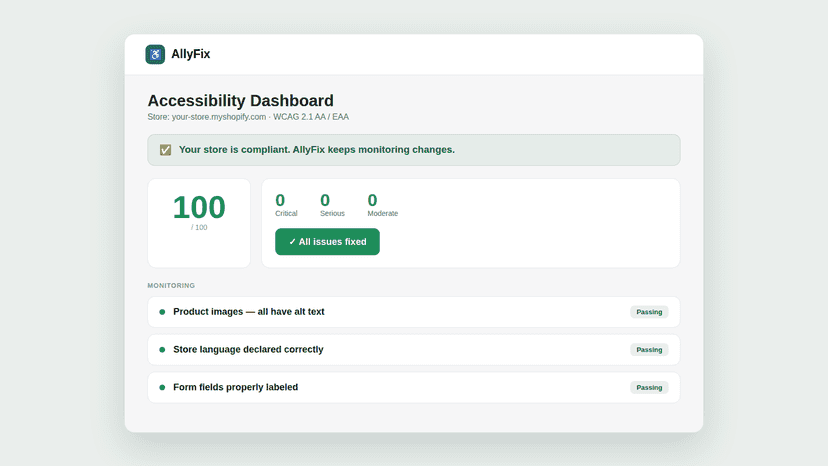Click the AllyFix accessibility logo icon

tap(155, 54)
